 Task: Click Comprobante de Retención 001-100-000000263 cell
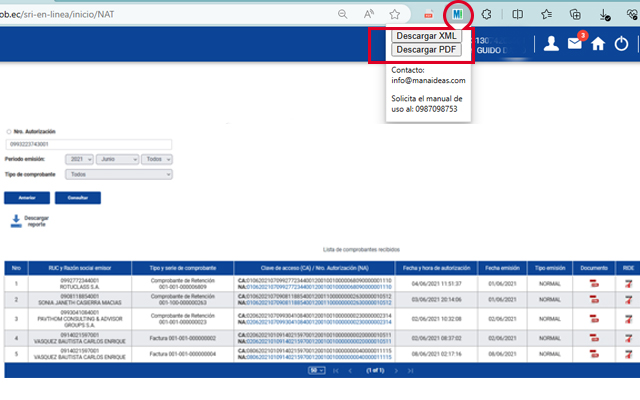point(182,300)
